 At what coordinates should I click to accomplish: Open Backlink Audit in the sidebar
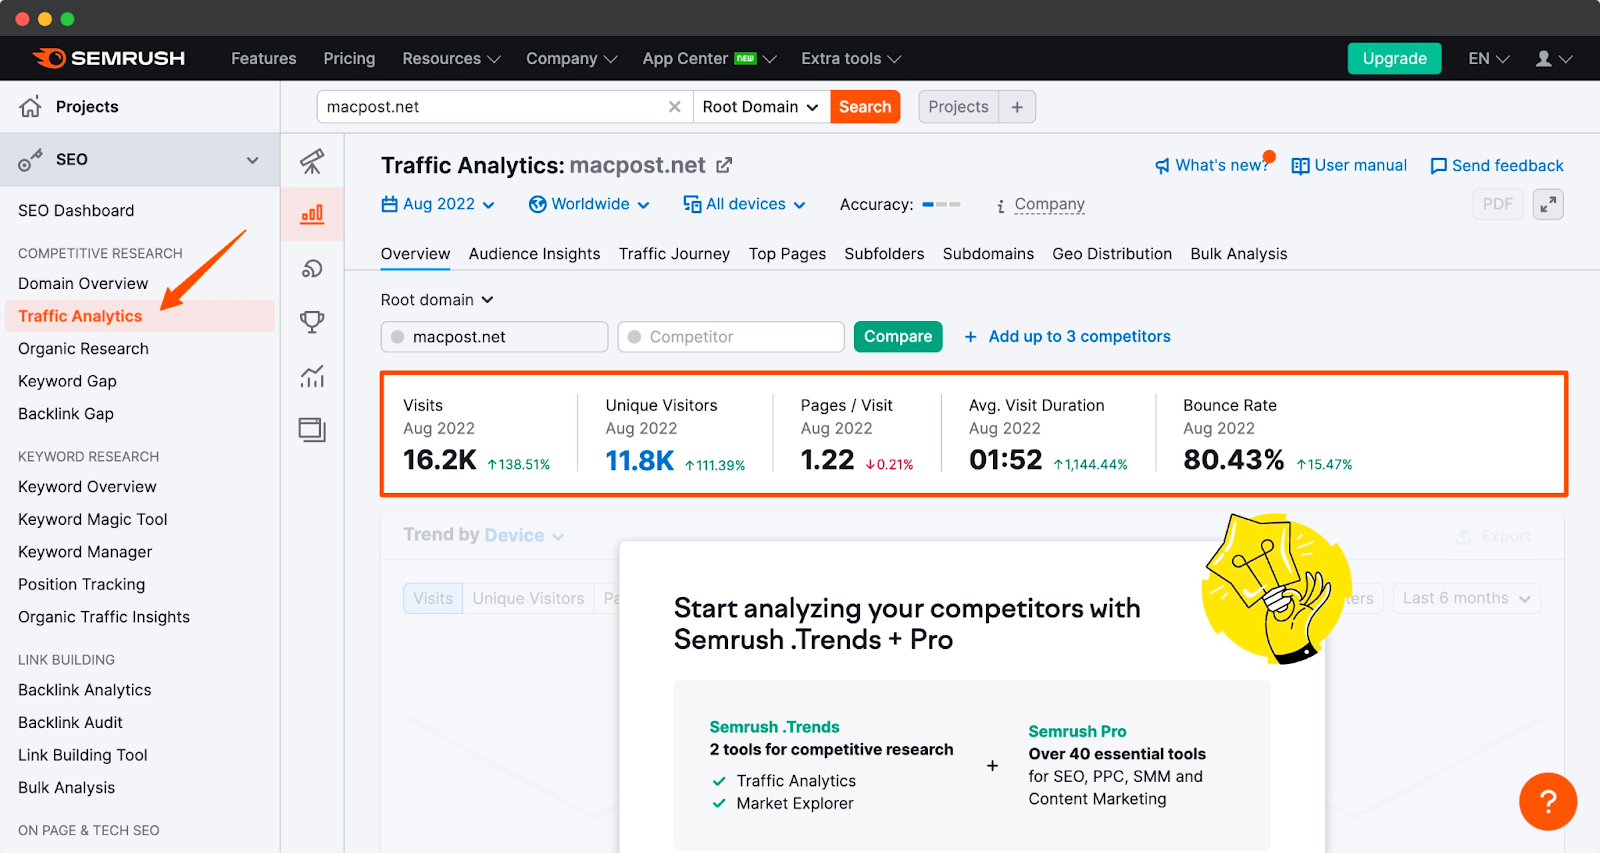click(70, 723)
